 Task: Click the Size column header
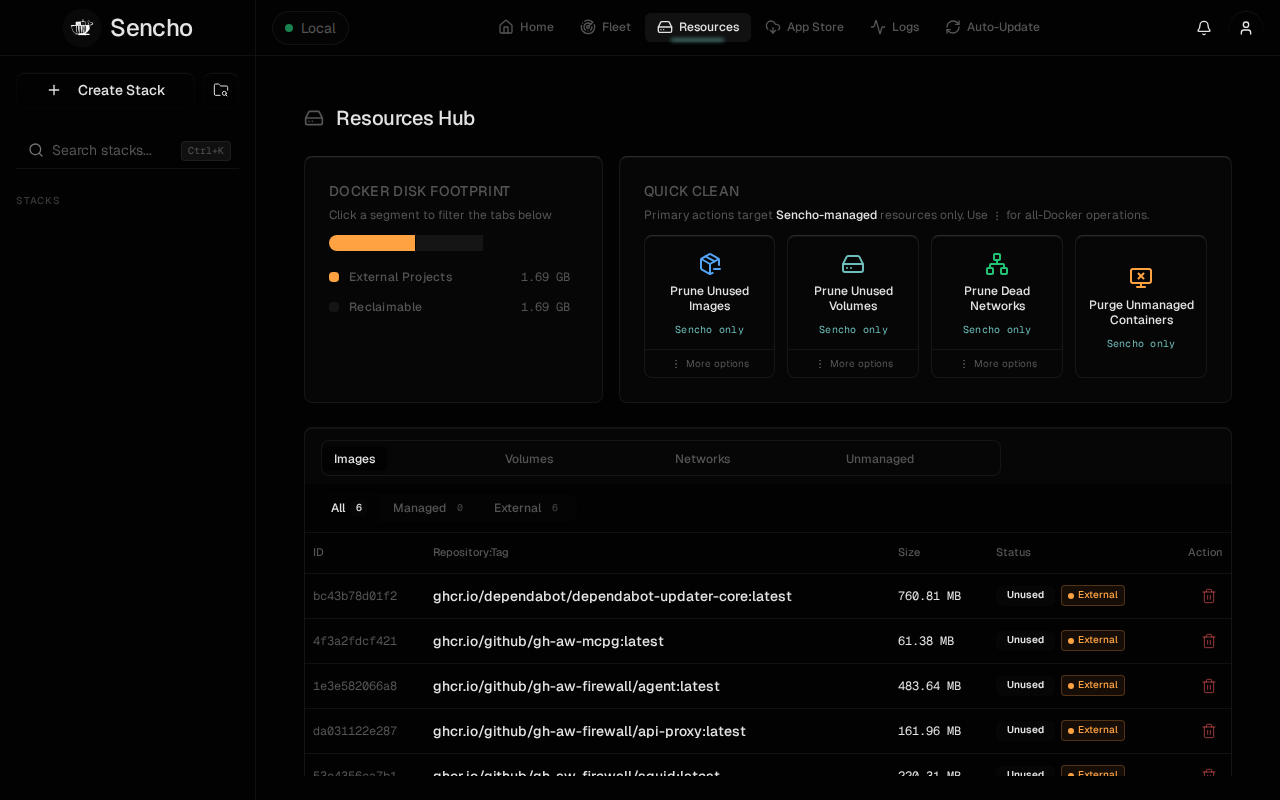tap(909, 552)
